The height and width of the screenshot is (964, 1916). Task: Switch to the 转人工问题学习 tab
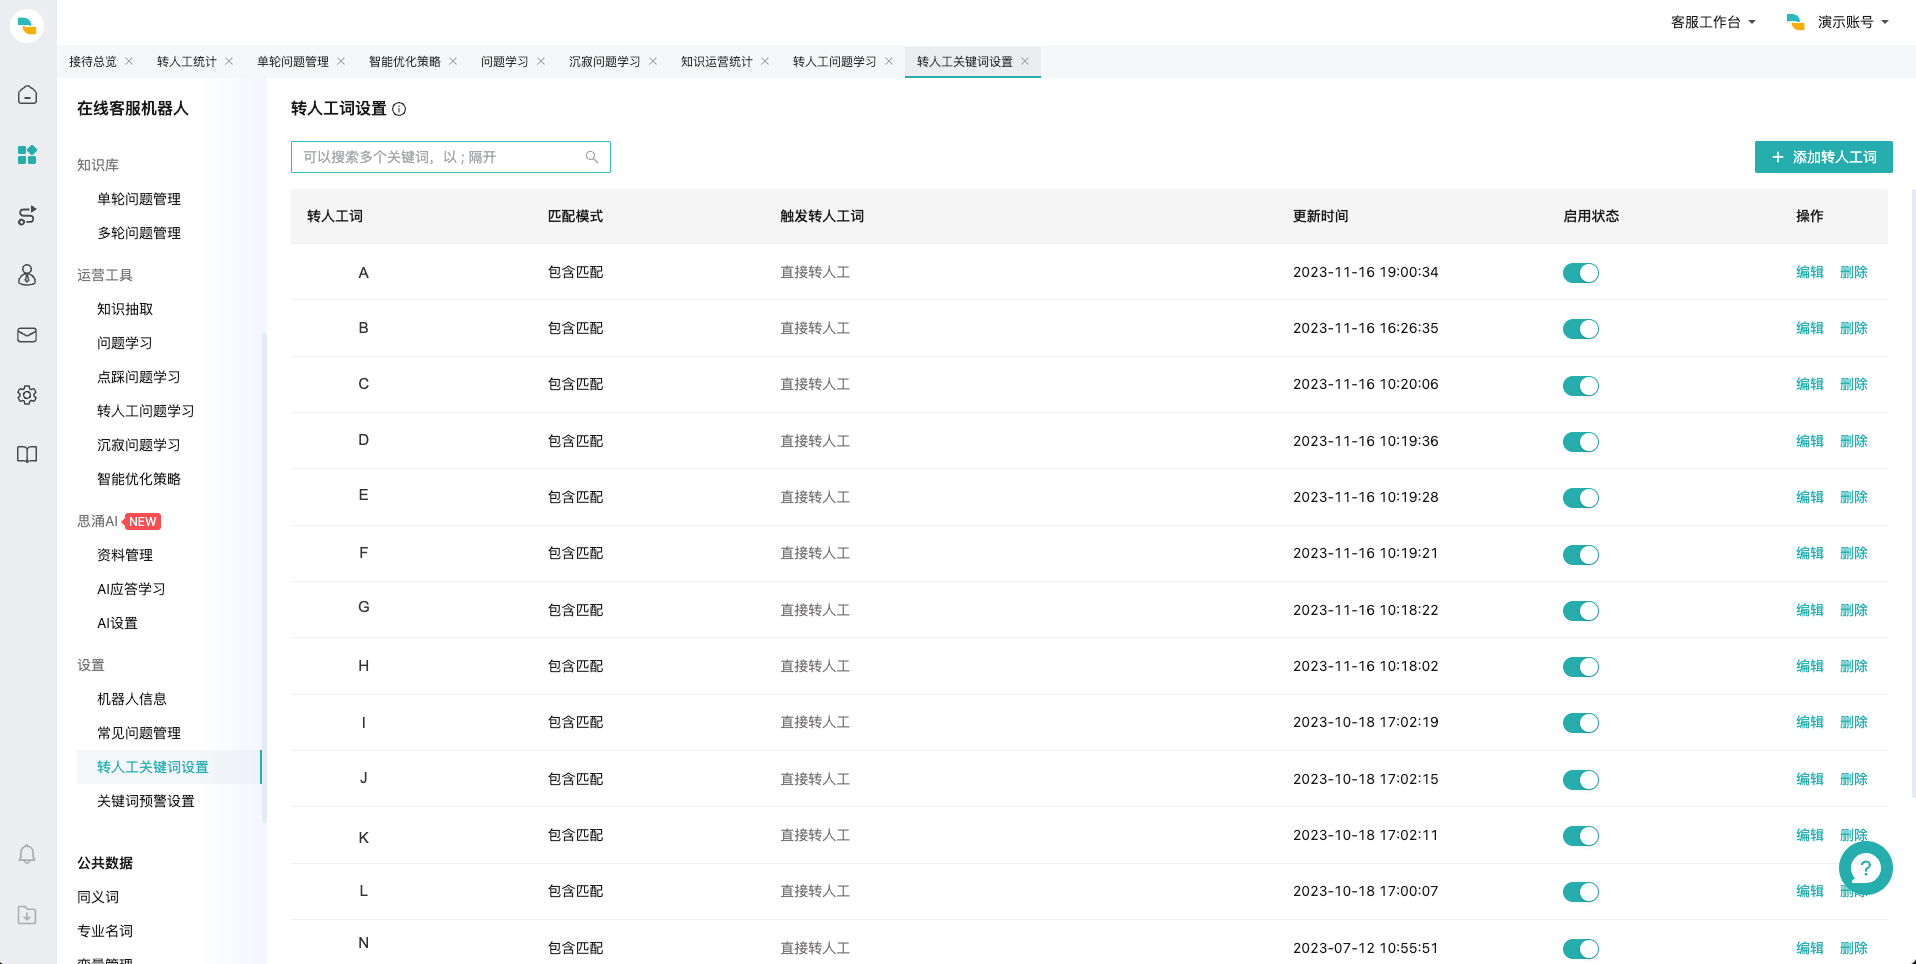point(835,62)
